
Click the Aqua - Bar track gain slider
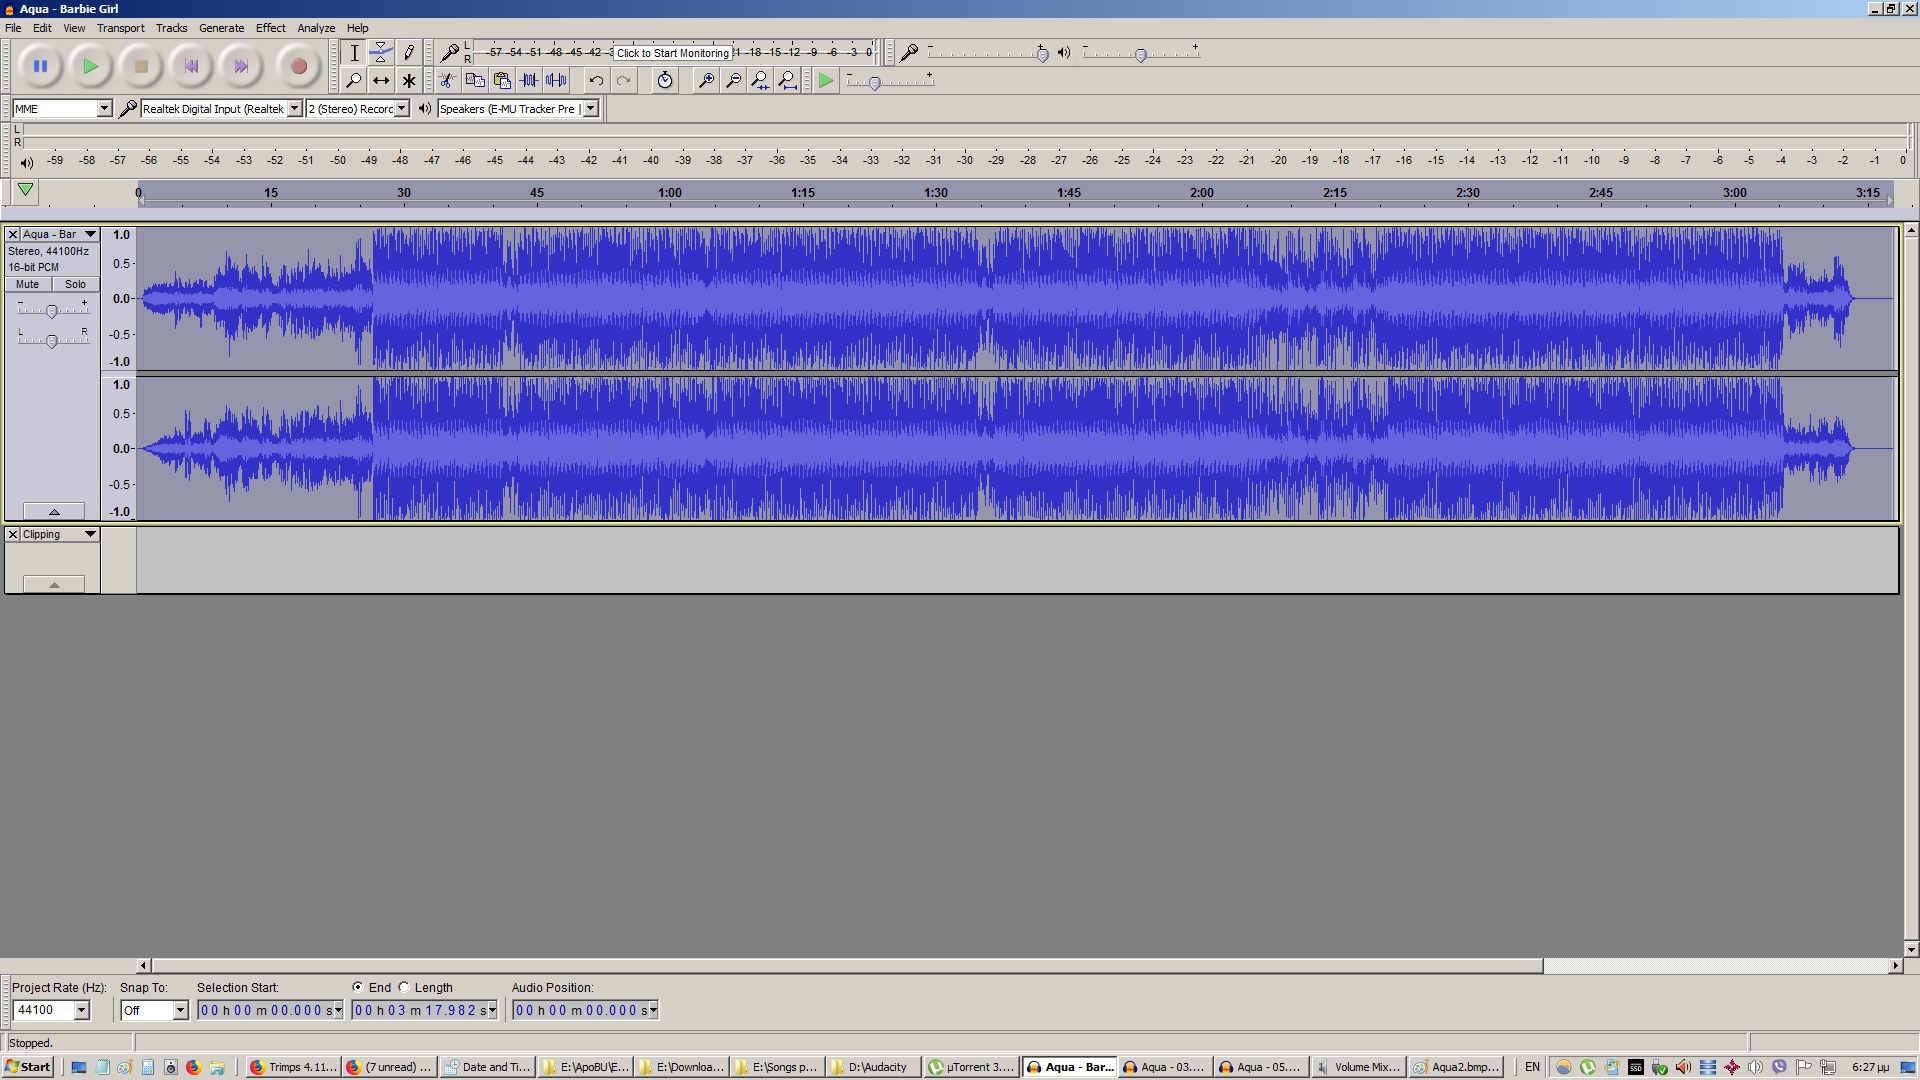pos(52,311)
